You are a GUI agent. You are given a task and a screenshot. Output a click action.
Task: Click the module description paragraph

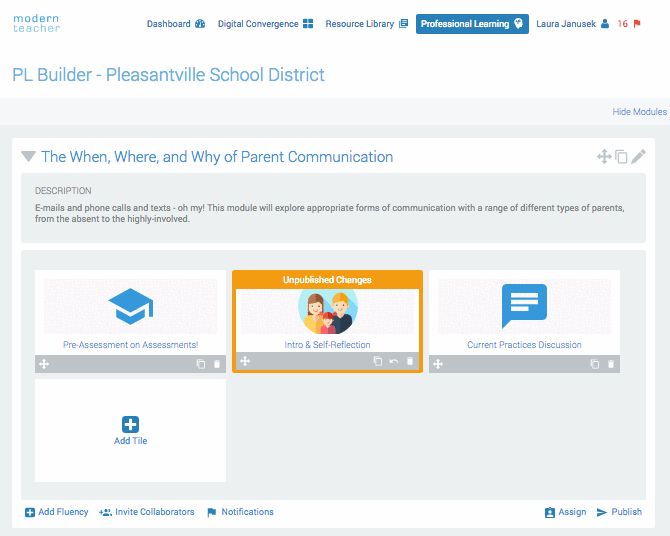pos(329,213)
